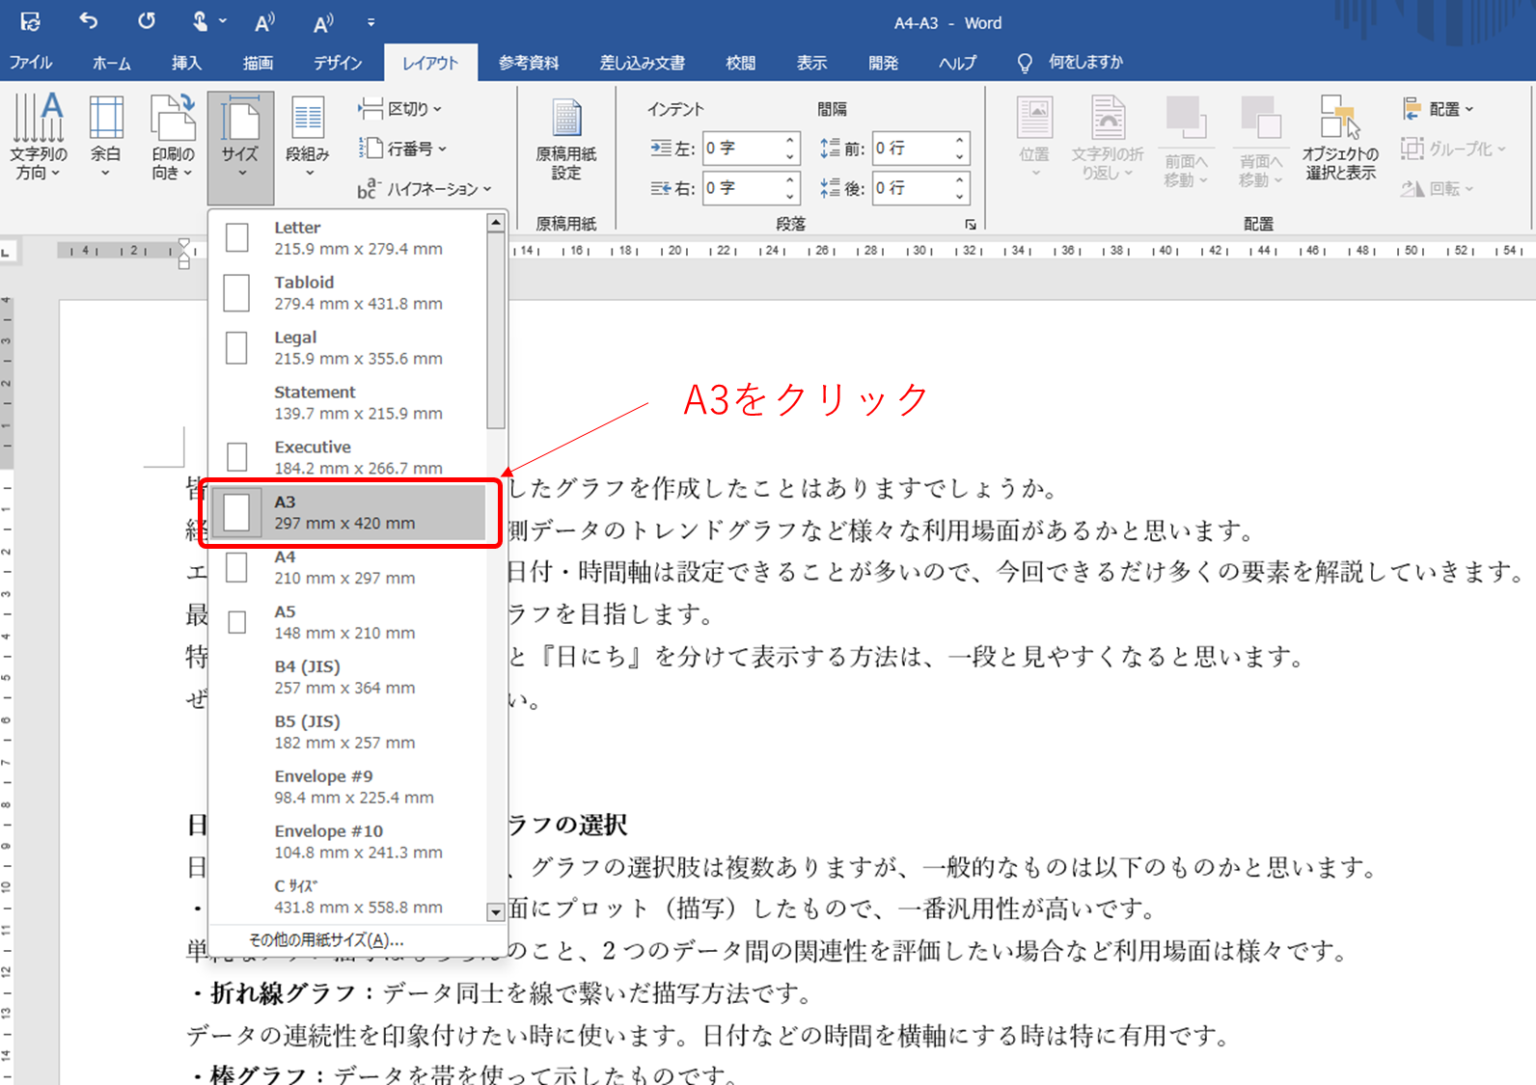
Task: Open the 段落 dialog launcher
Action: [x=968, y=224]
